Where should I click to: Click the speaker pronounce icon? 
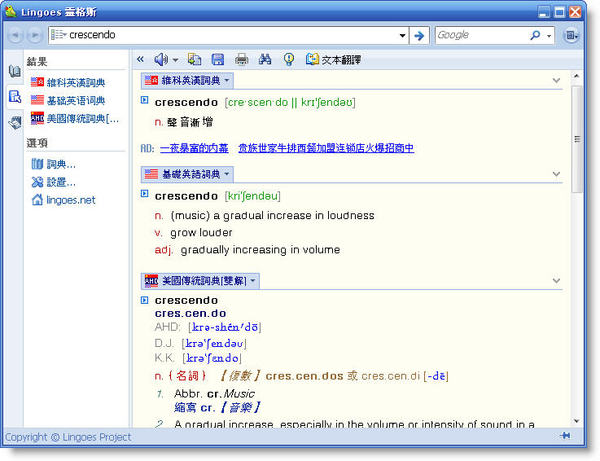click(161, 59)
